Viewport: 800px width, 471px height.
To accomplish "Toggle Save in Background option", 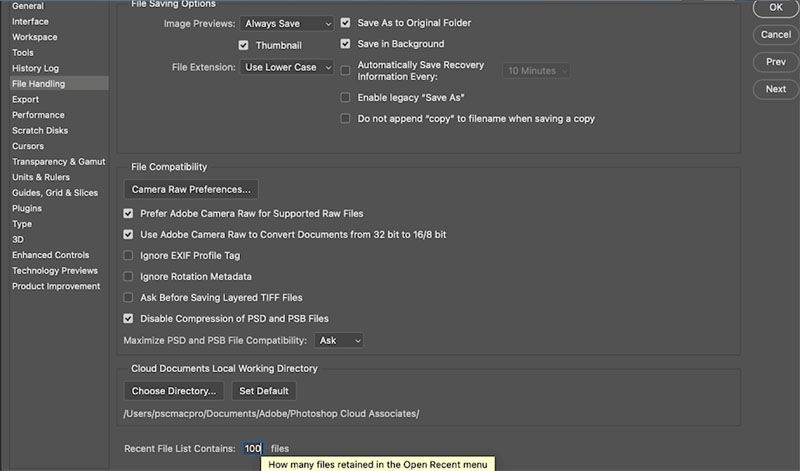I will (x=345, y=44).
